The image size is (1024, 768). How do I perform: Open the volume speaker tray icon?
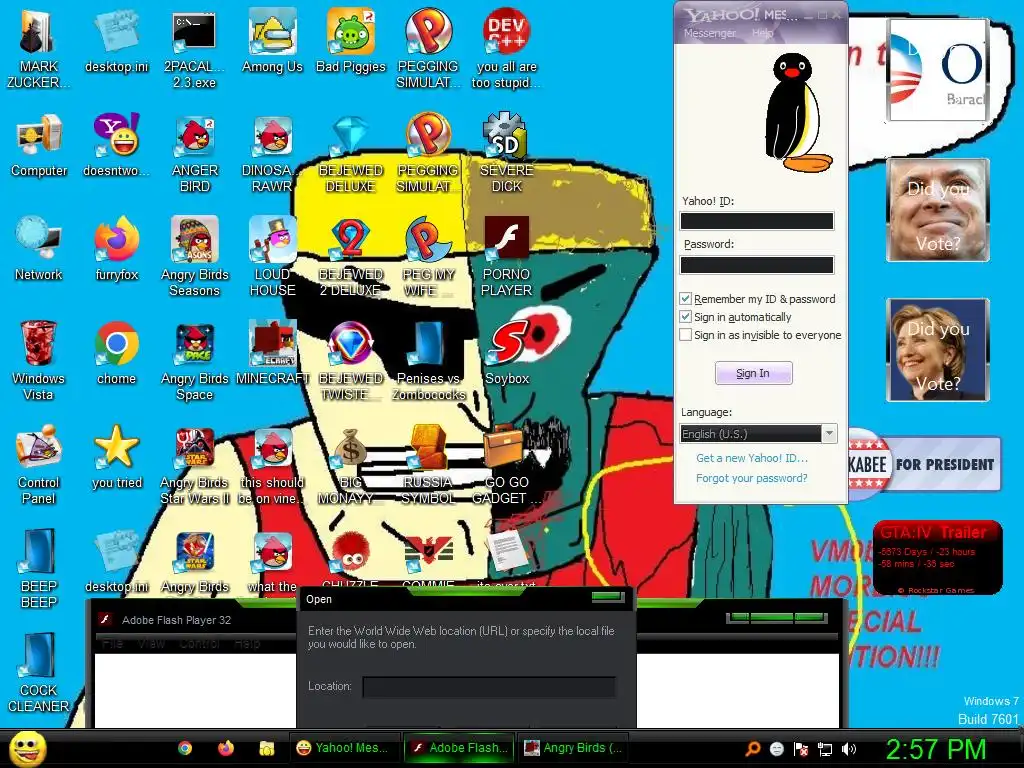point(848,749)
